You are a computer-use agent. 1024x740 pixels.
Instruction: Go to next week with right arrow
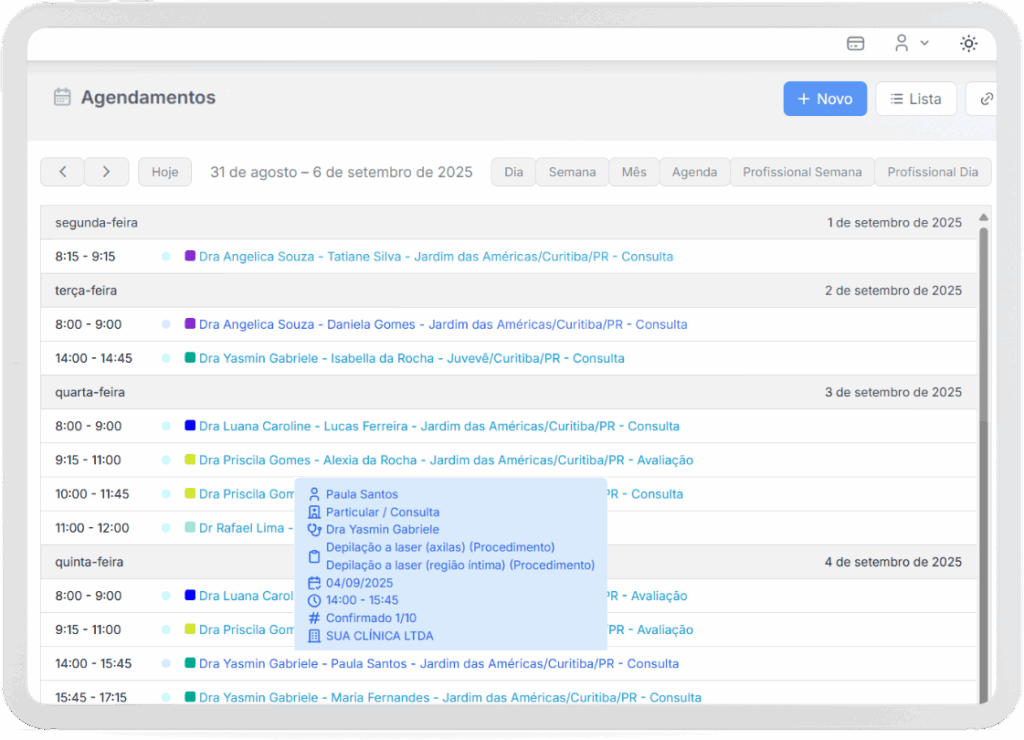(x=106, y=172)
